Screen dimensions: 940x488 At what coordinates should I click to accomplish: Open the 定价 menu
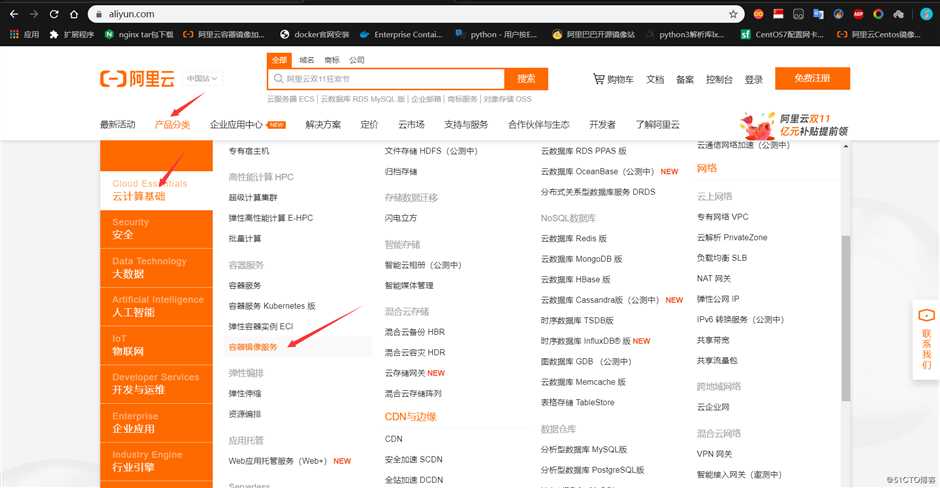point(369,124)
